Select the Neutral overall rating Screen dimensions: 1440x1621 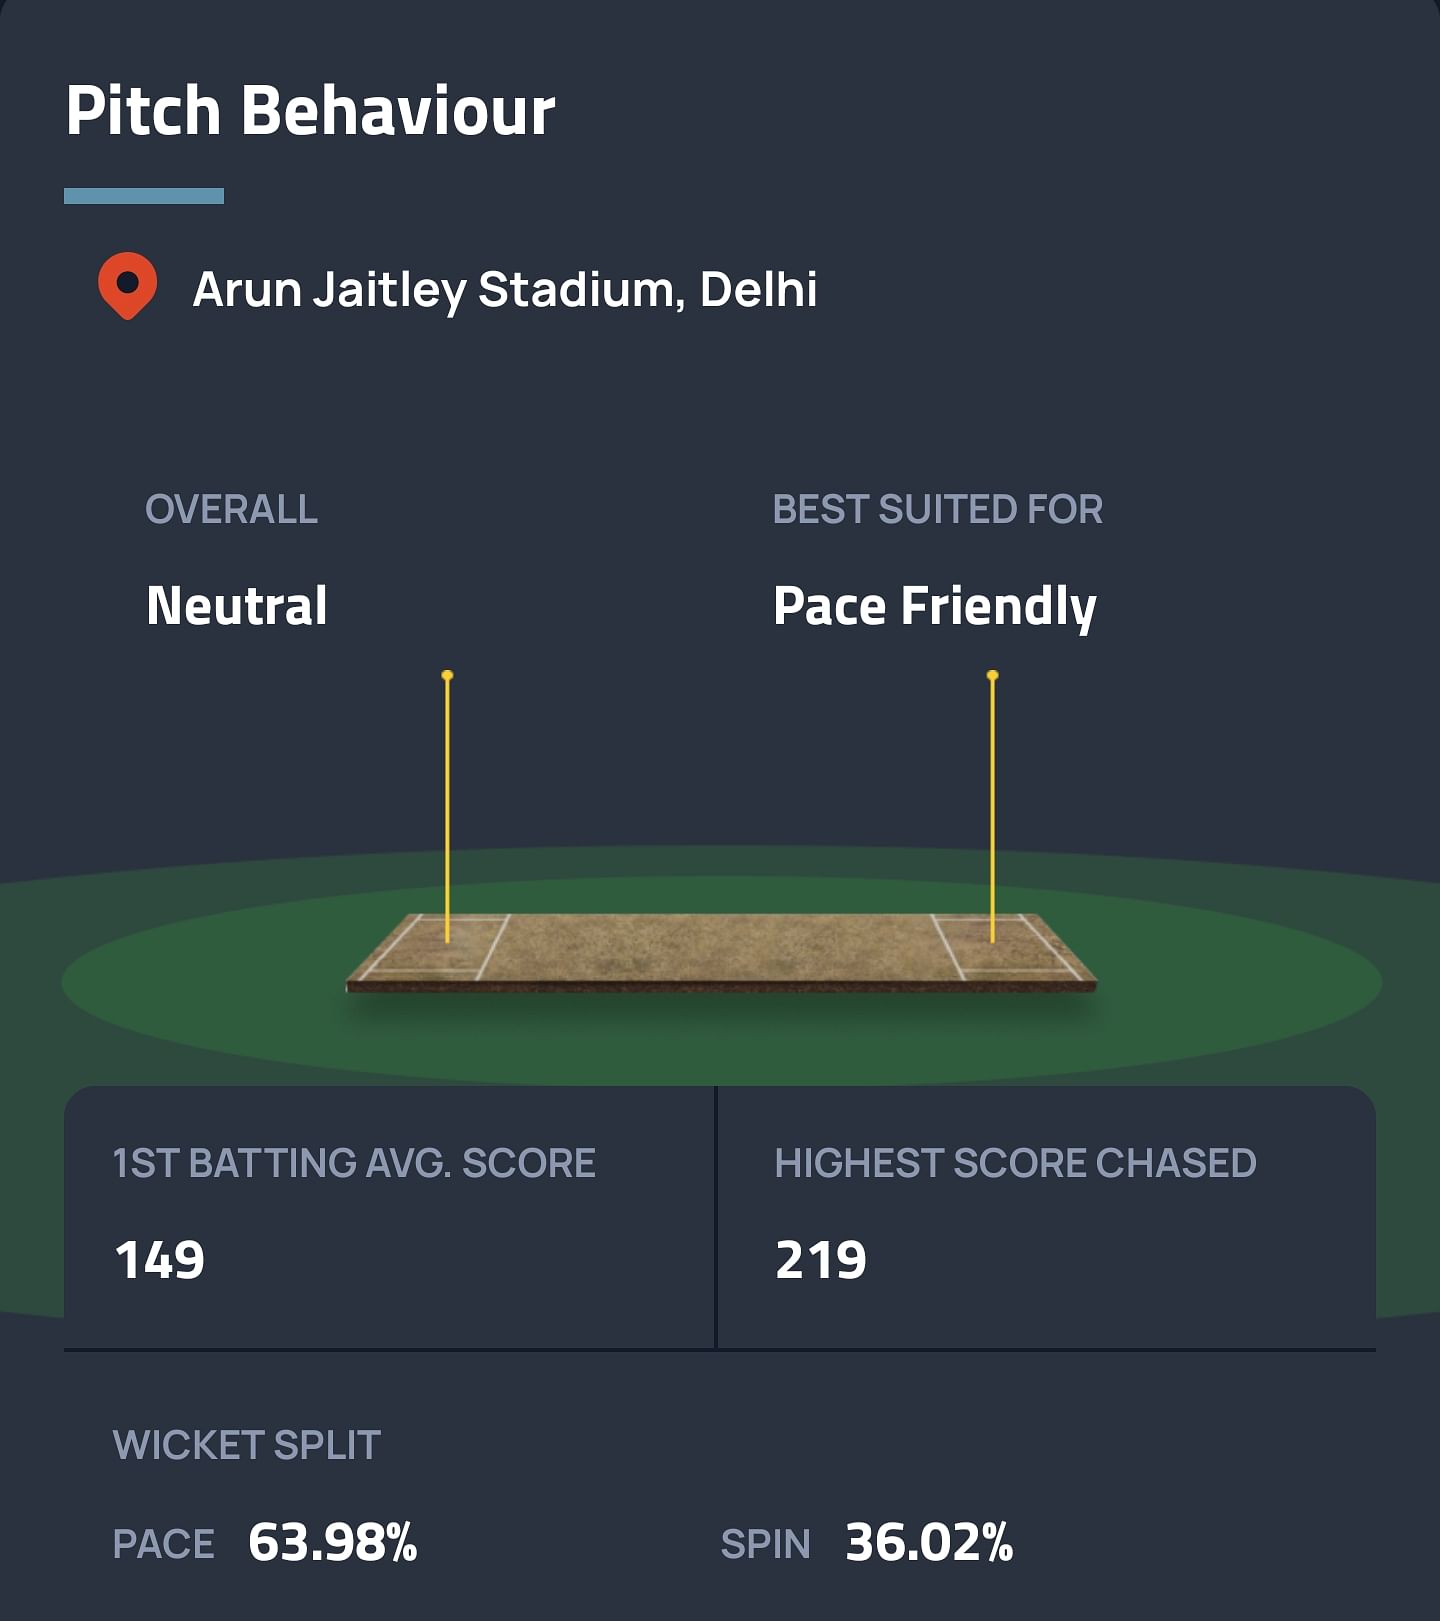[237, 606]
